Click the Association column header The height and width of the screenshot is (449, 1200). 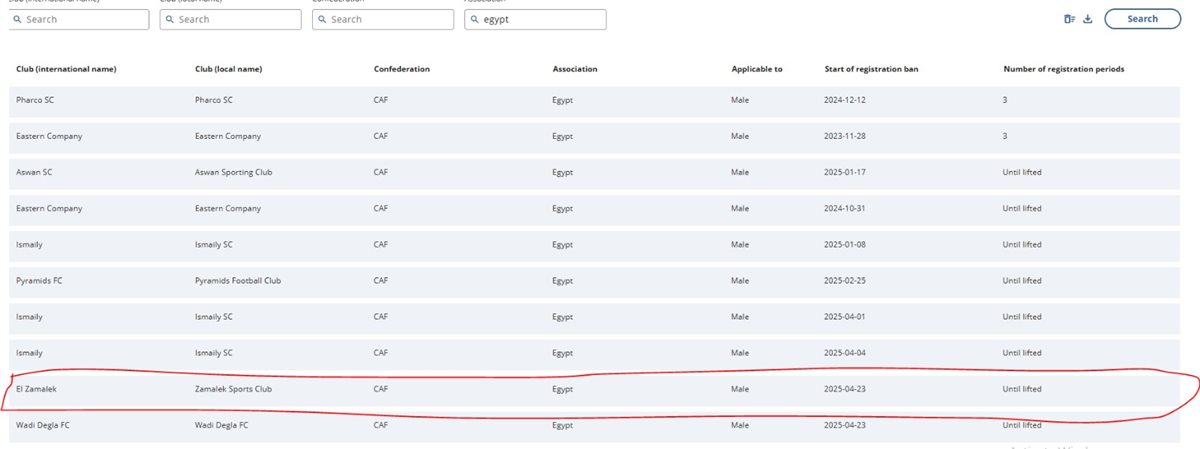coord(575,69)
